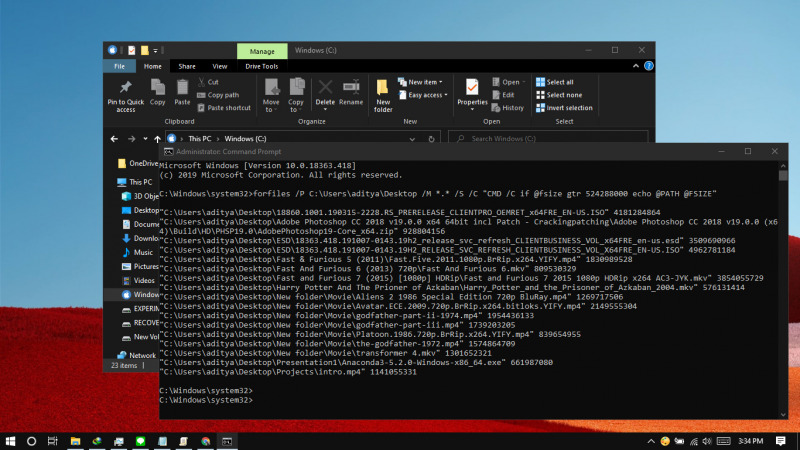Screen dimensions: 800x450
Task: Click the Paste icon in ribbon
Action: tap(182, 92)
